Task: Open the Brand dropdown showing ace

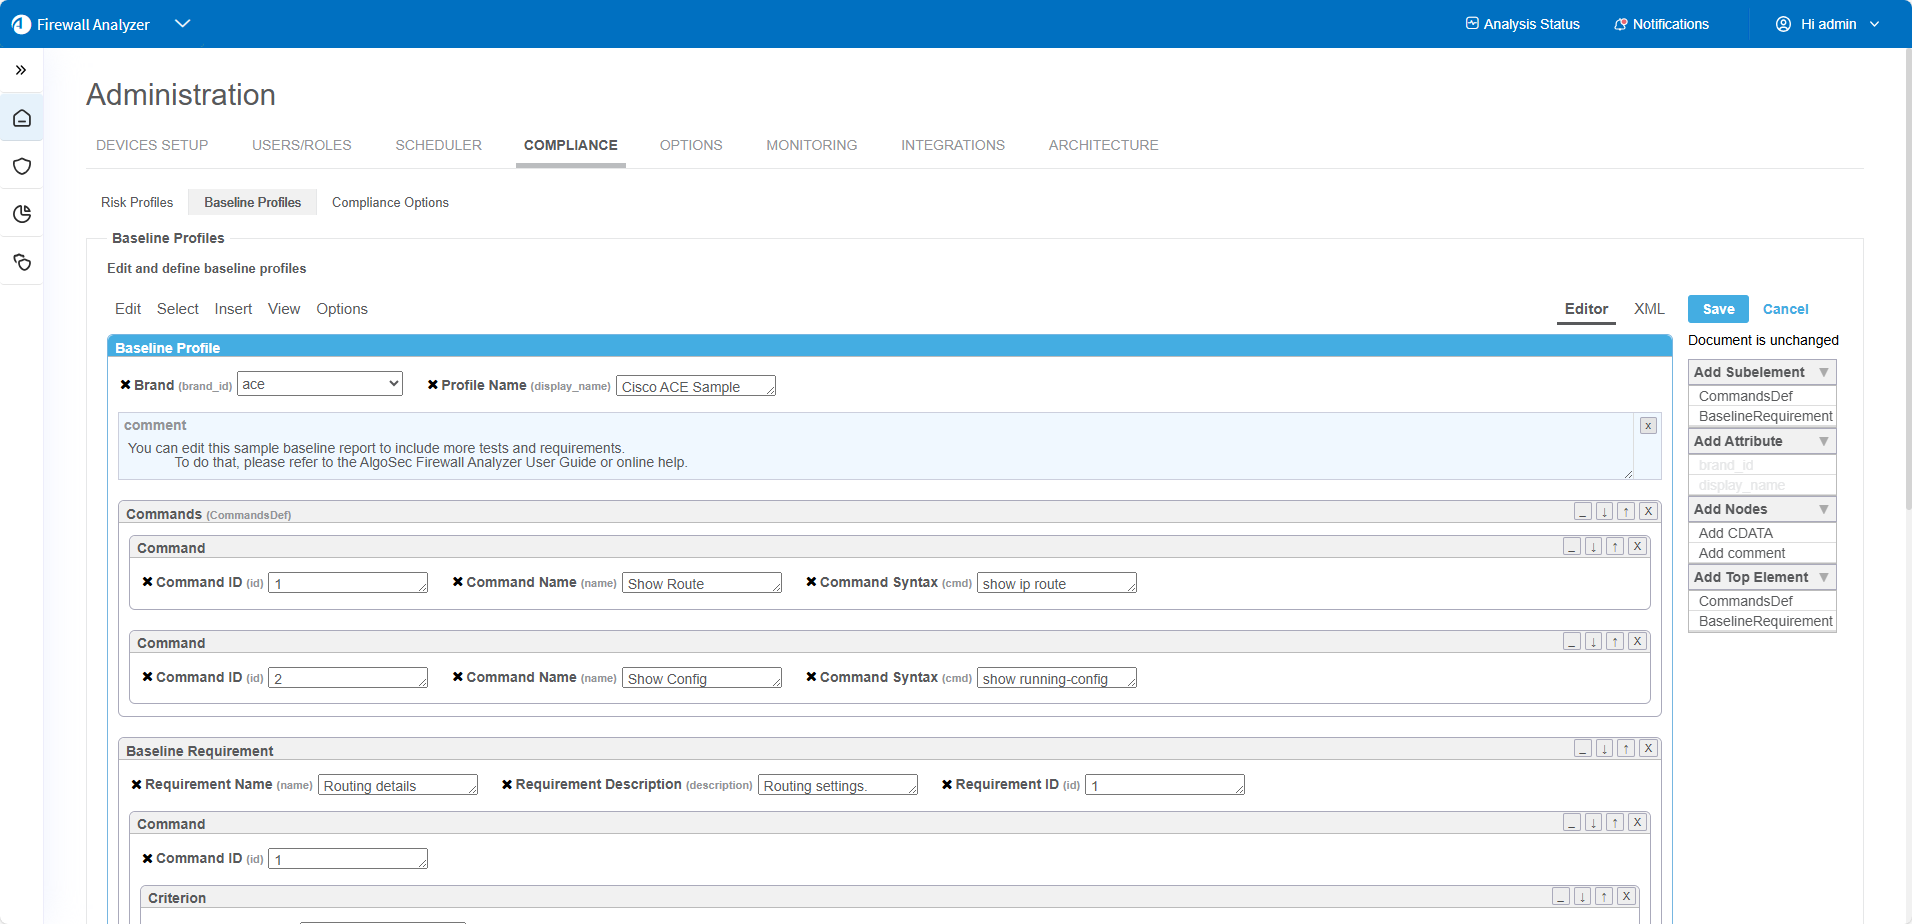Action: (x=320, y=384)
